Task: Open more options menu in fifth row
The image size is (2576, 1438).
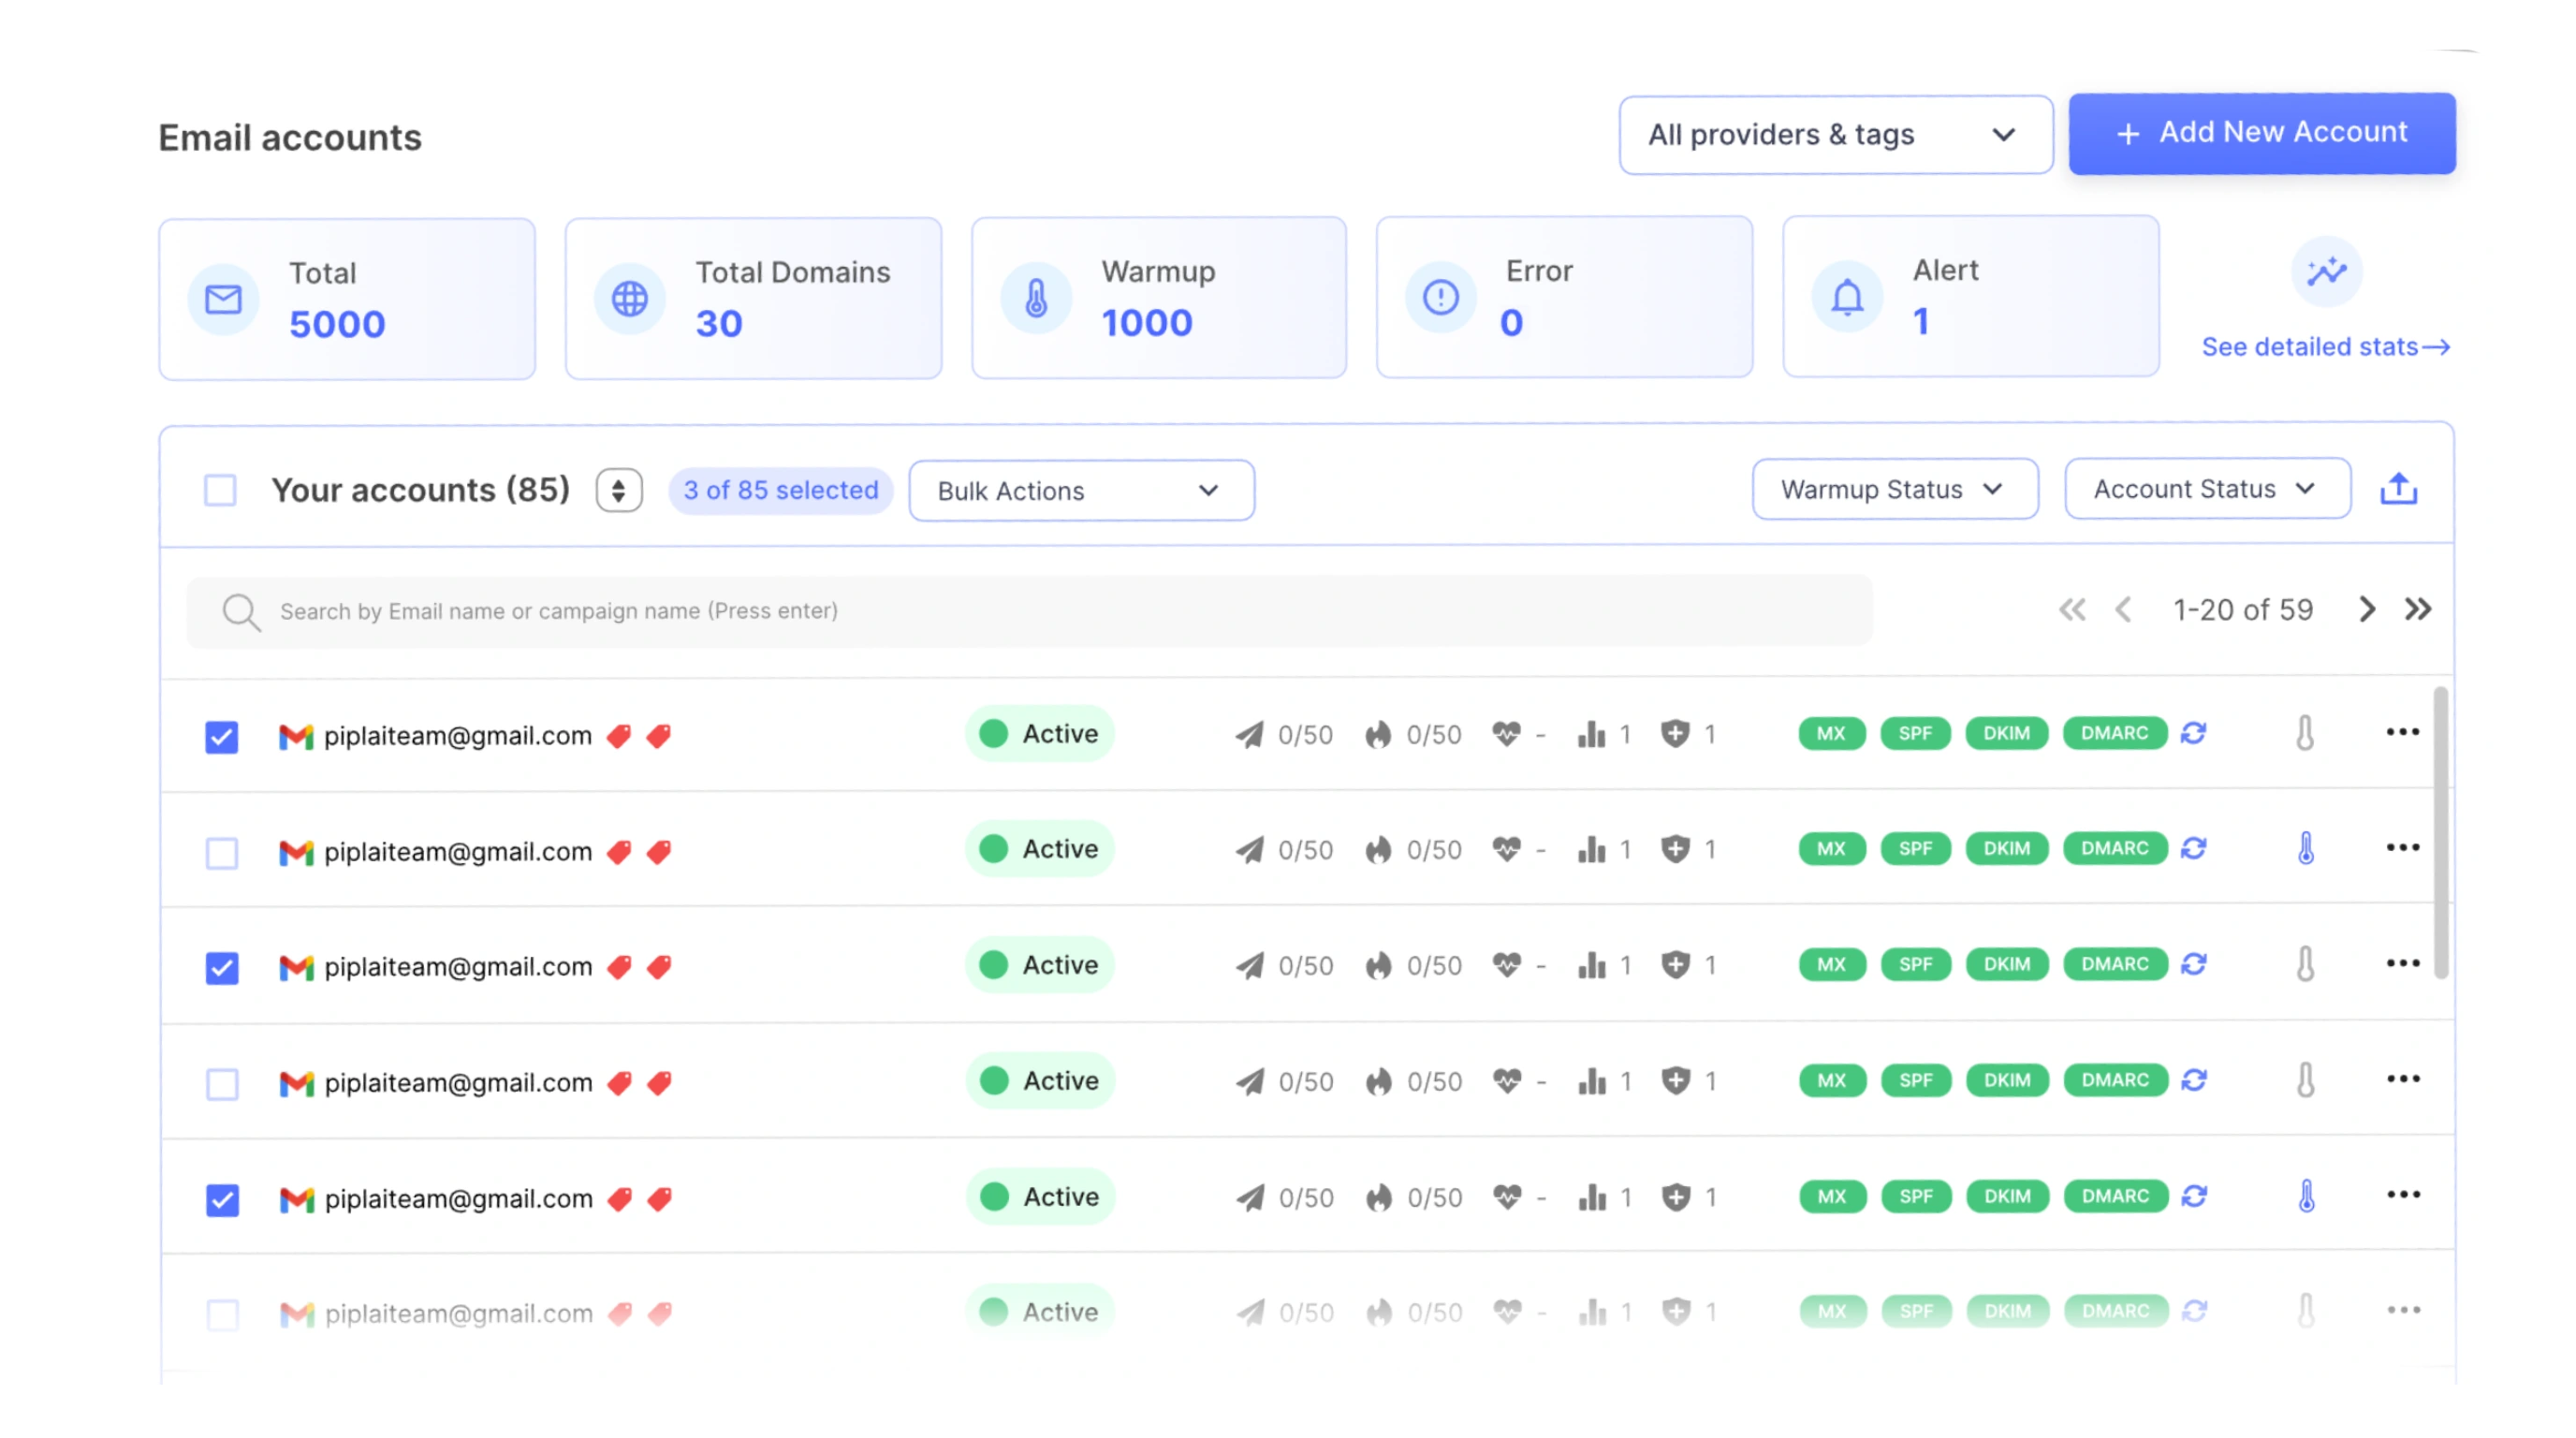Action: click(x=2403, y=1195)
